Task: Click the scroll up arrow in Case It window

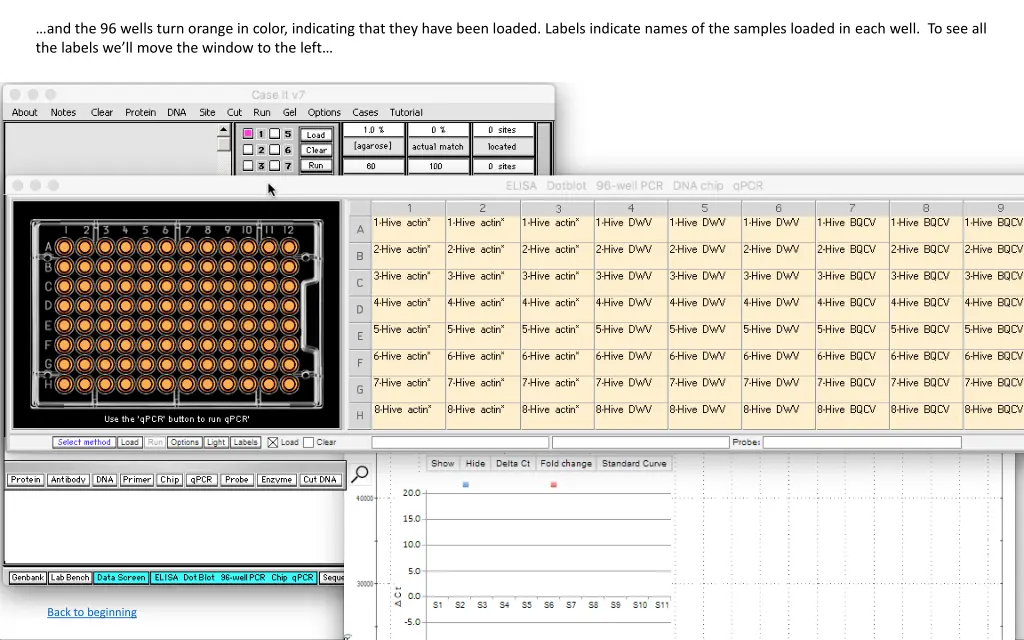Action: (x=225, y=131)
